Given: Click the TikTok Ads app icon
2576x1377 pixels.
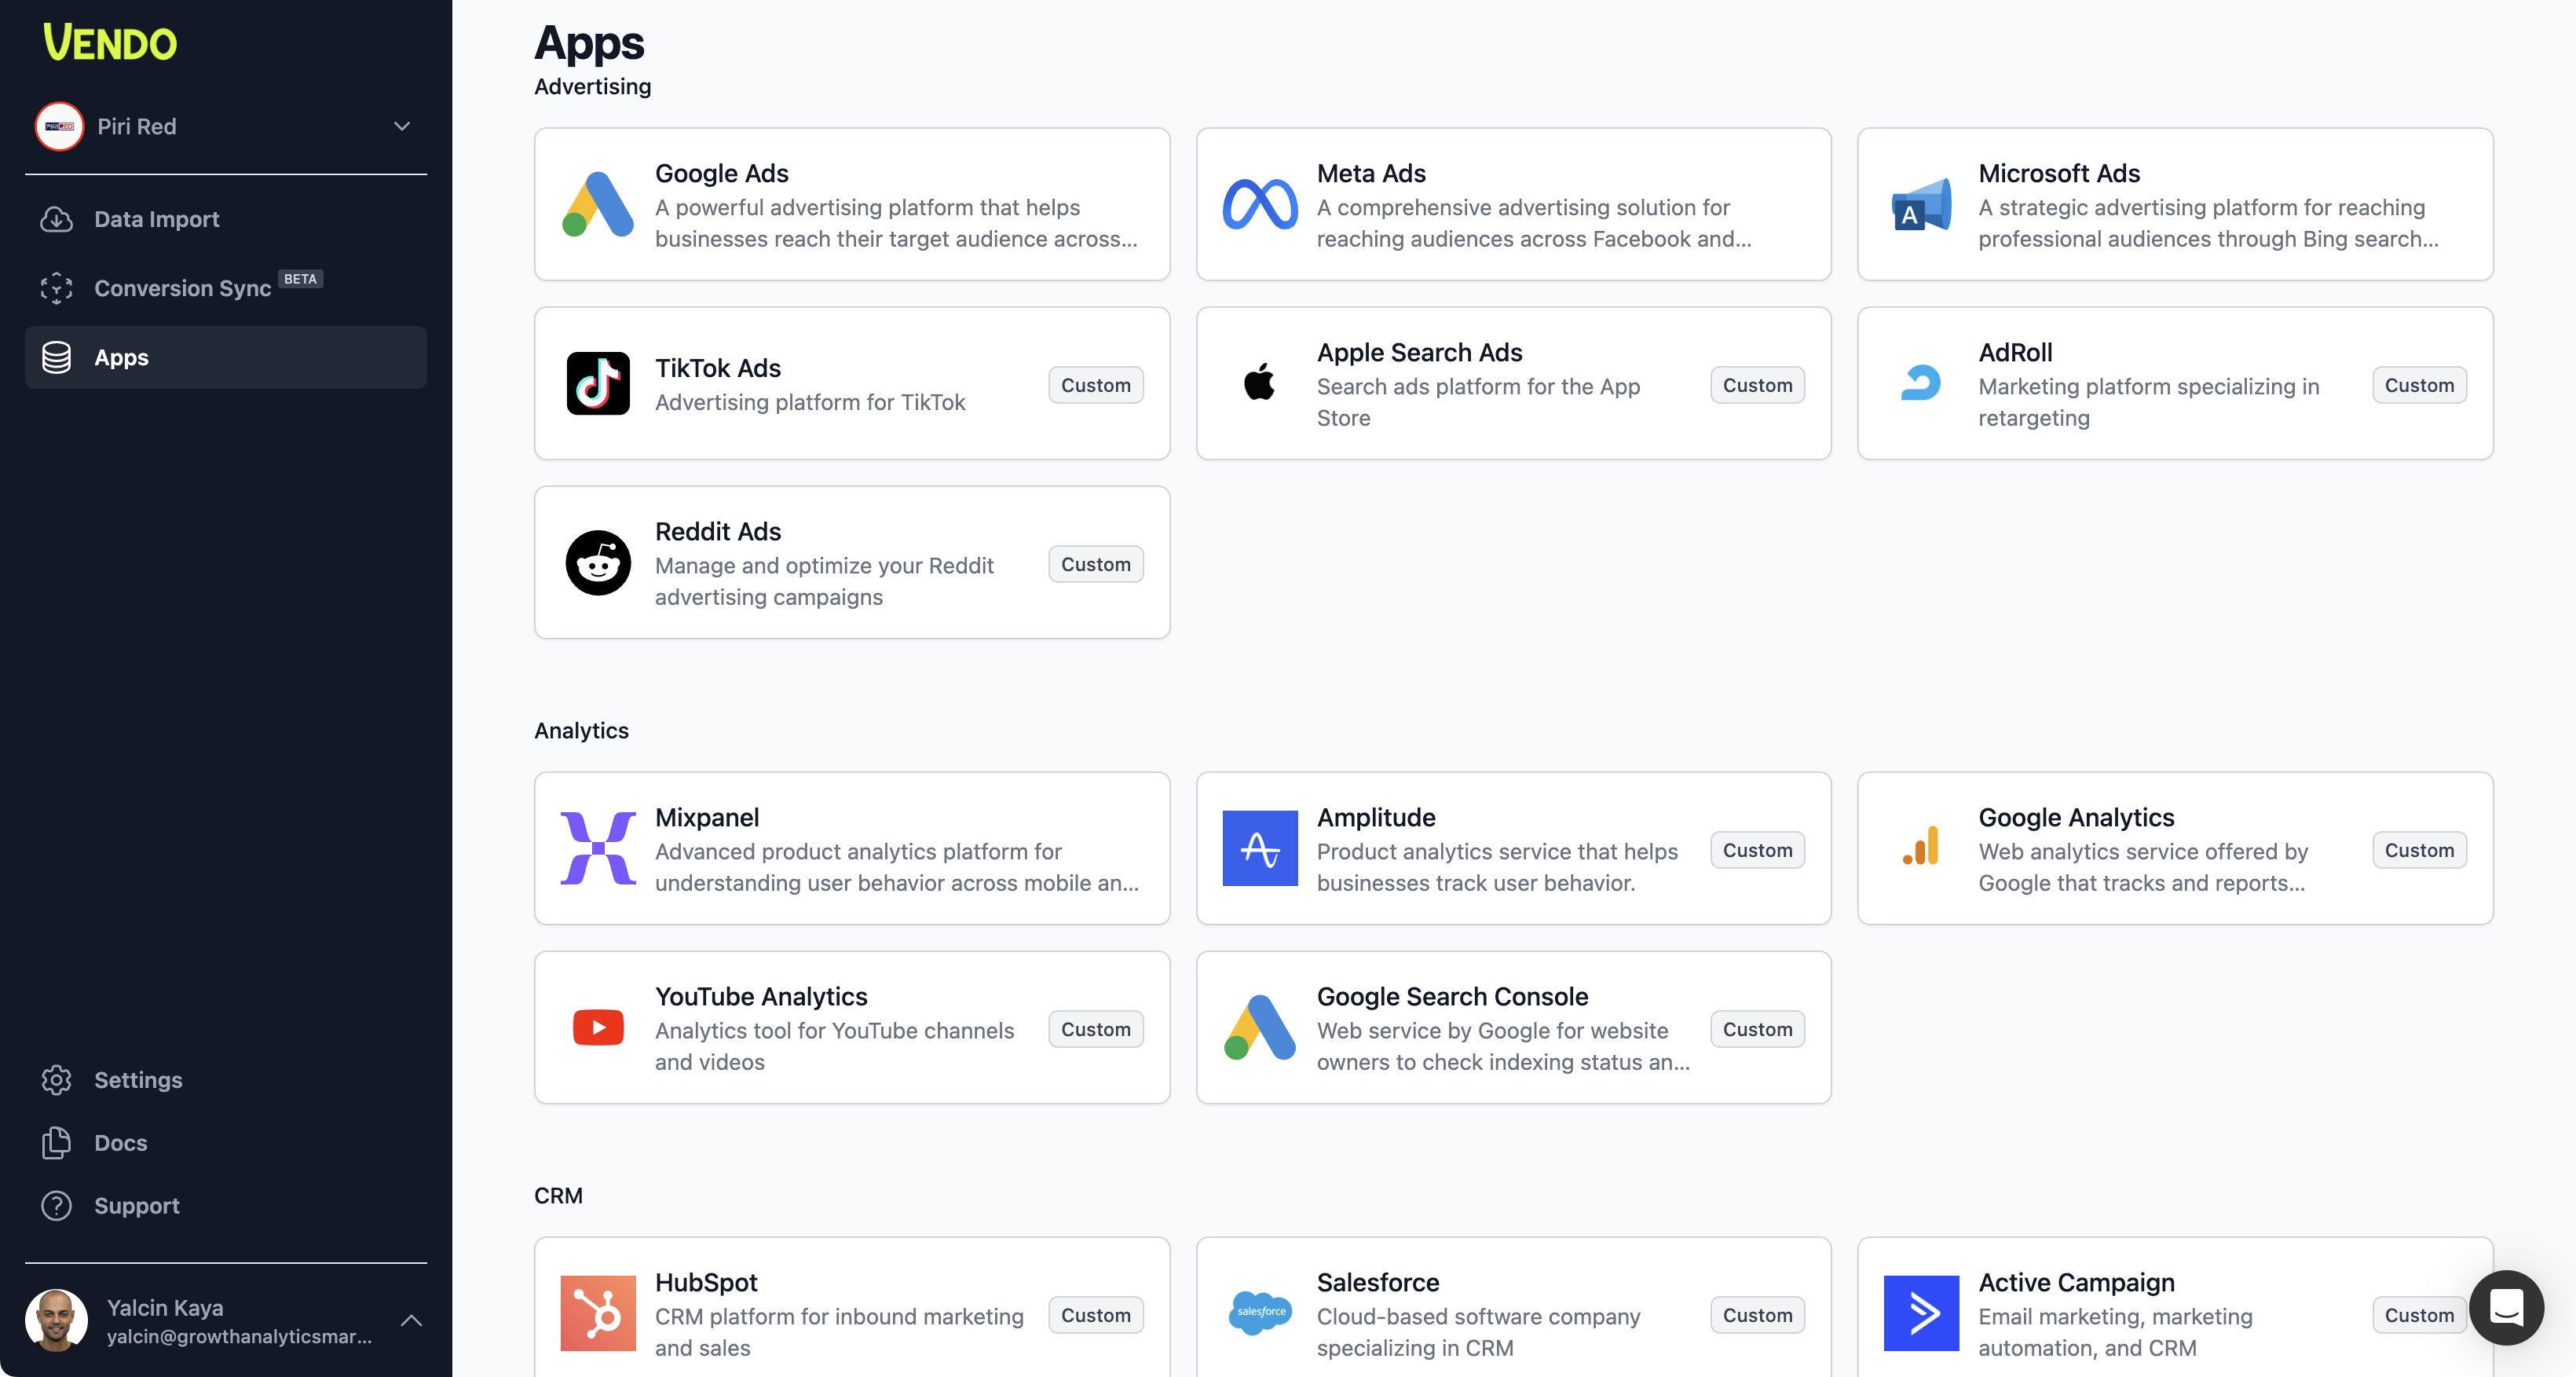Looking at the screenshot, I should (x=597, y=384).
